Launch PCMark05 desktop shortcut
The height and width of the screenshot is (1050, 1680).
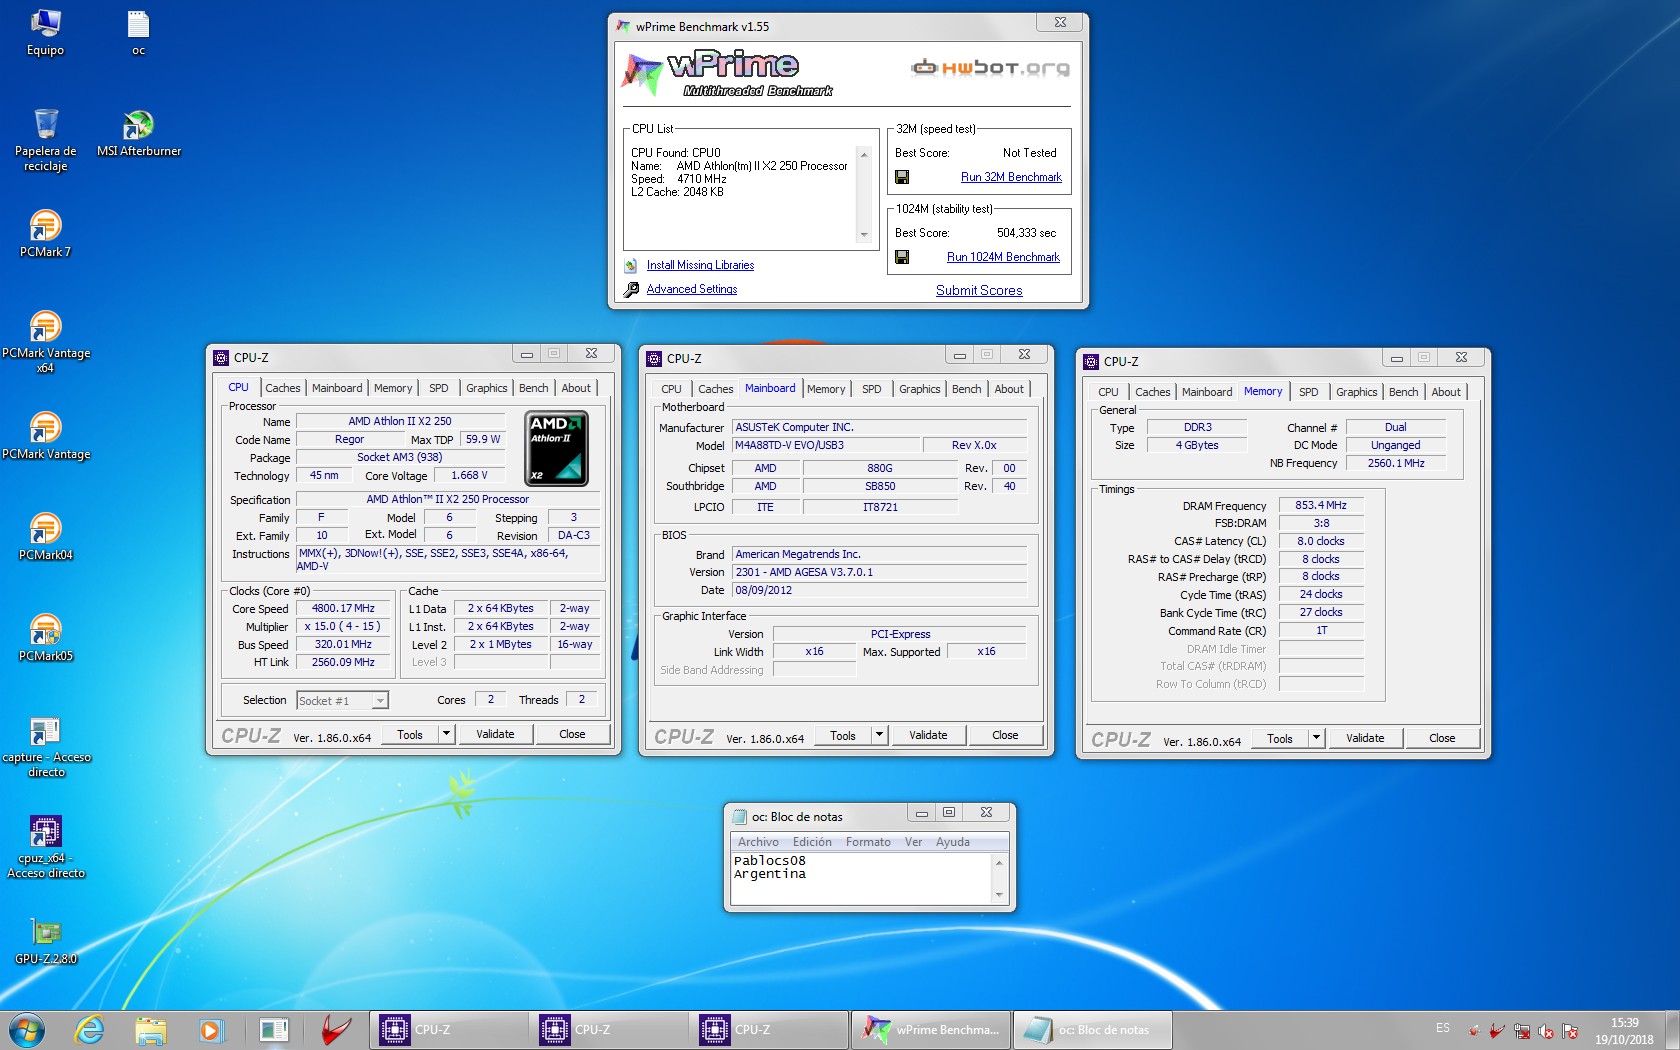45,637
